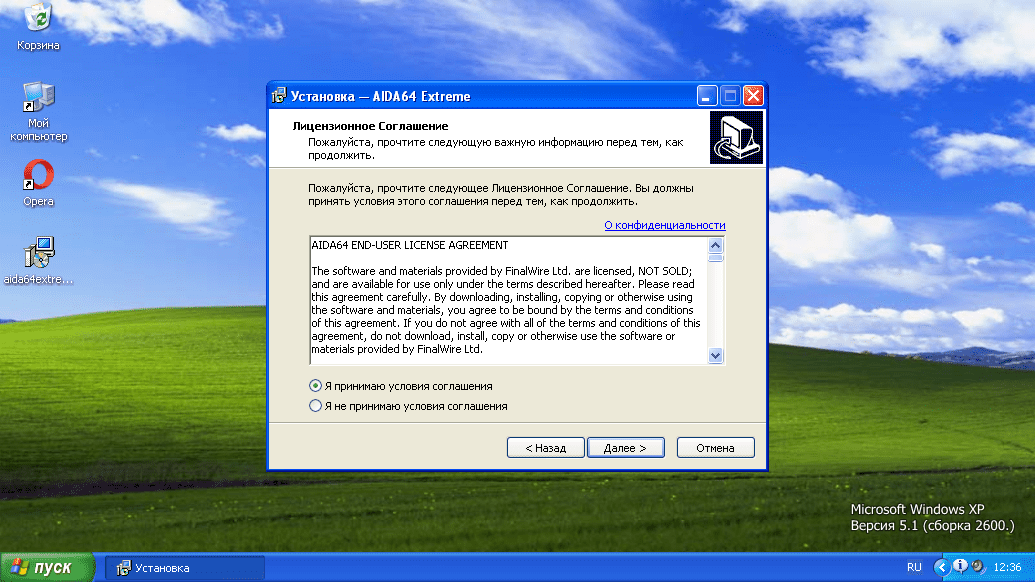Continue with the Далее > button
Screen dimensions: 1035x582
(625, 447)
